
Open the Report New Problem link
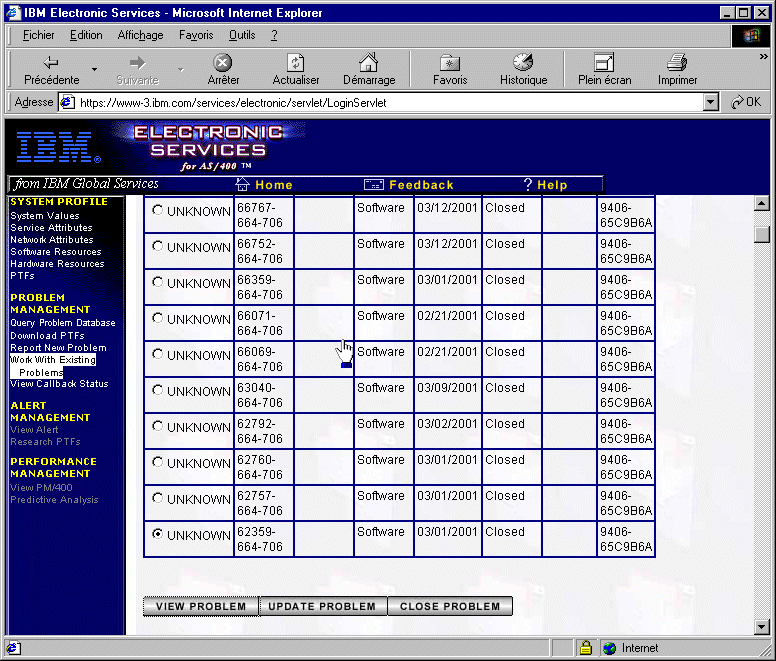[x=58, y=348]
